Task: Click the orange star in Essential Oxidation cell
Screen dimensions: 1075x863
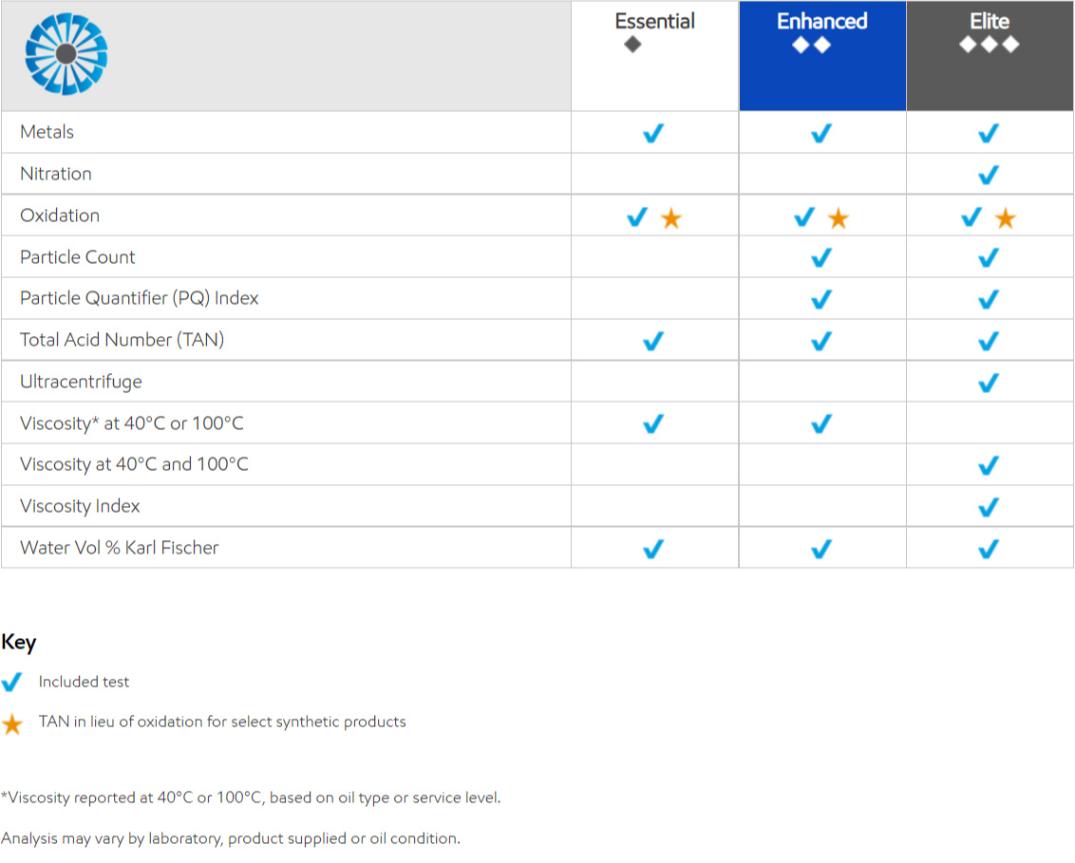Action: (x=671, y=218)
